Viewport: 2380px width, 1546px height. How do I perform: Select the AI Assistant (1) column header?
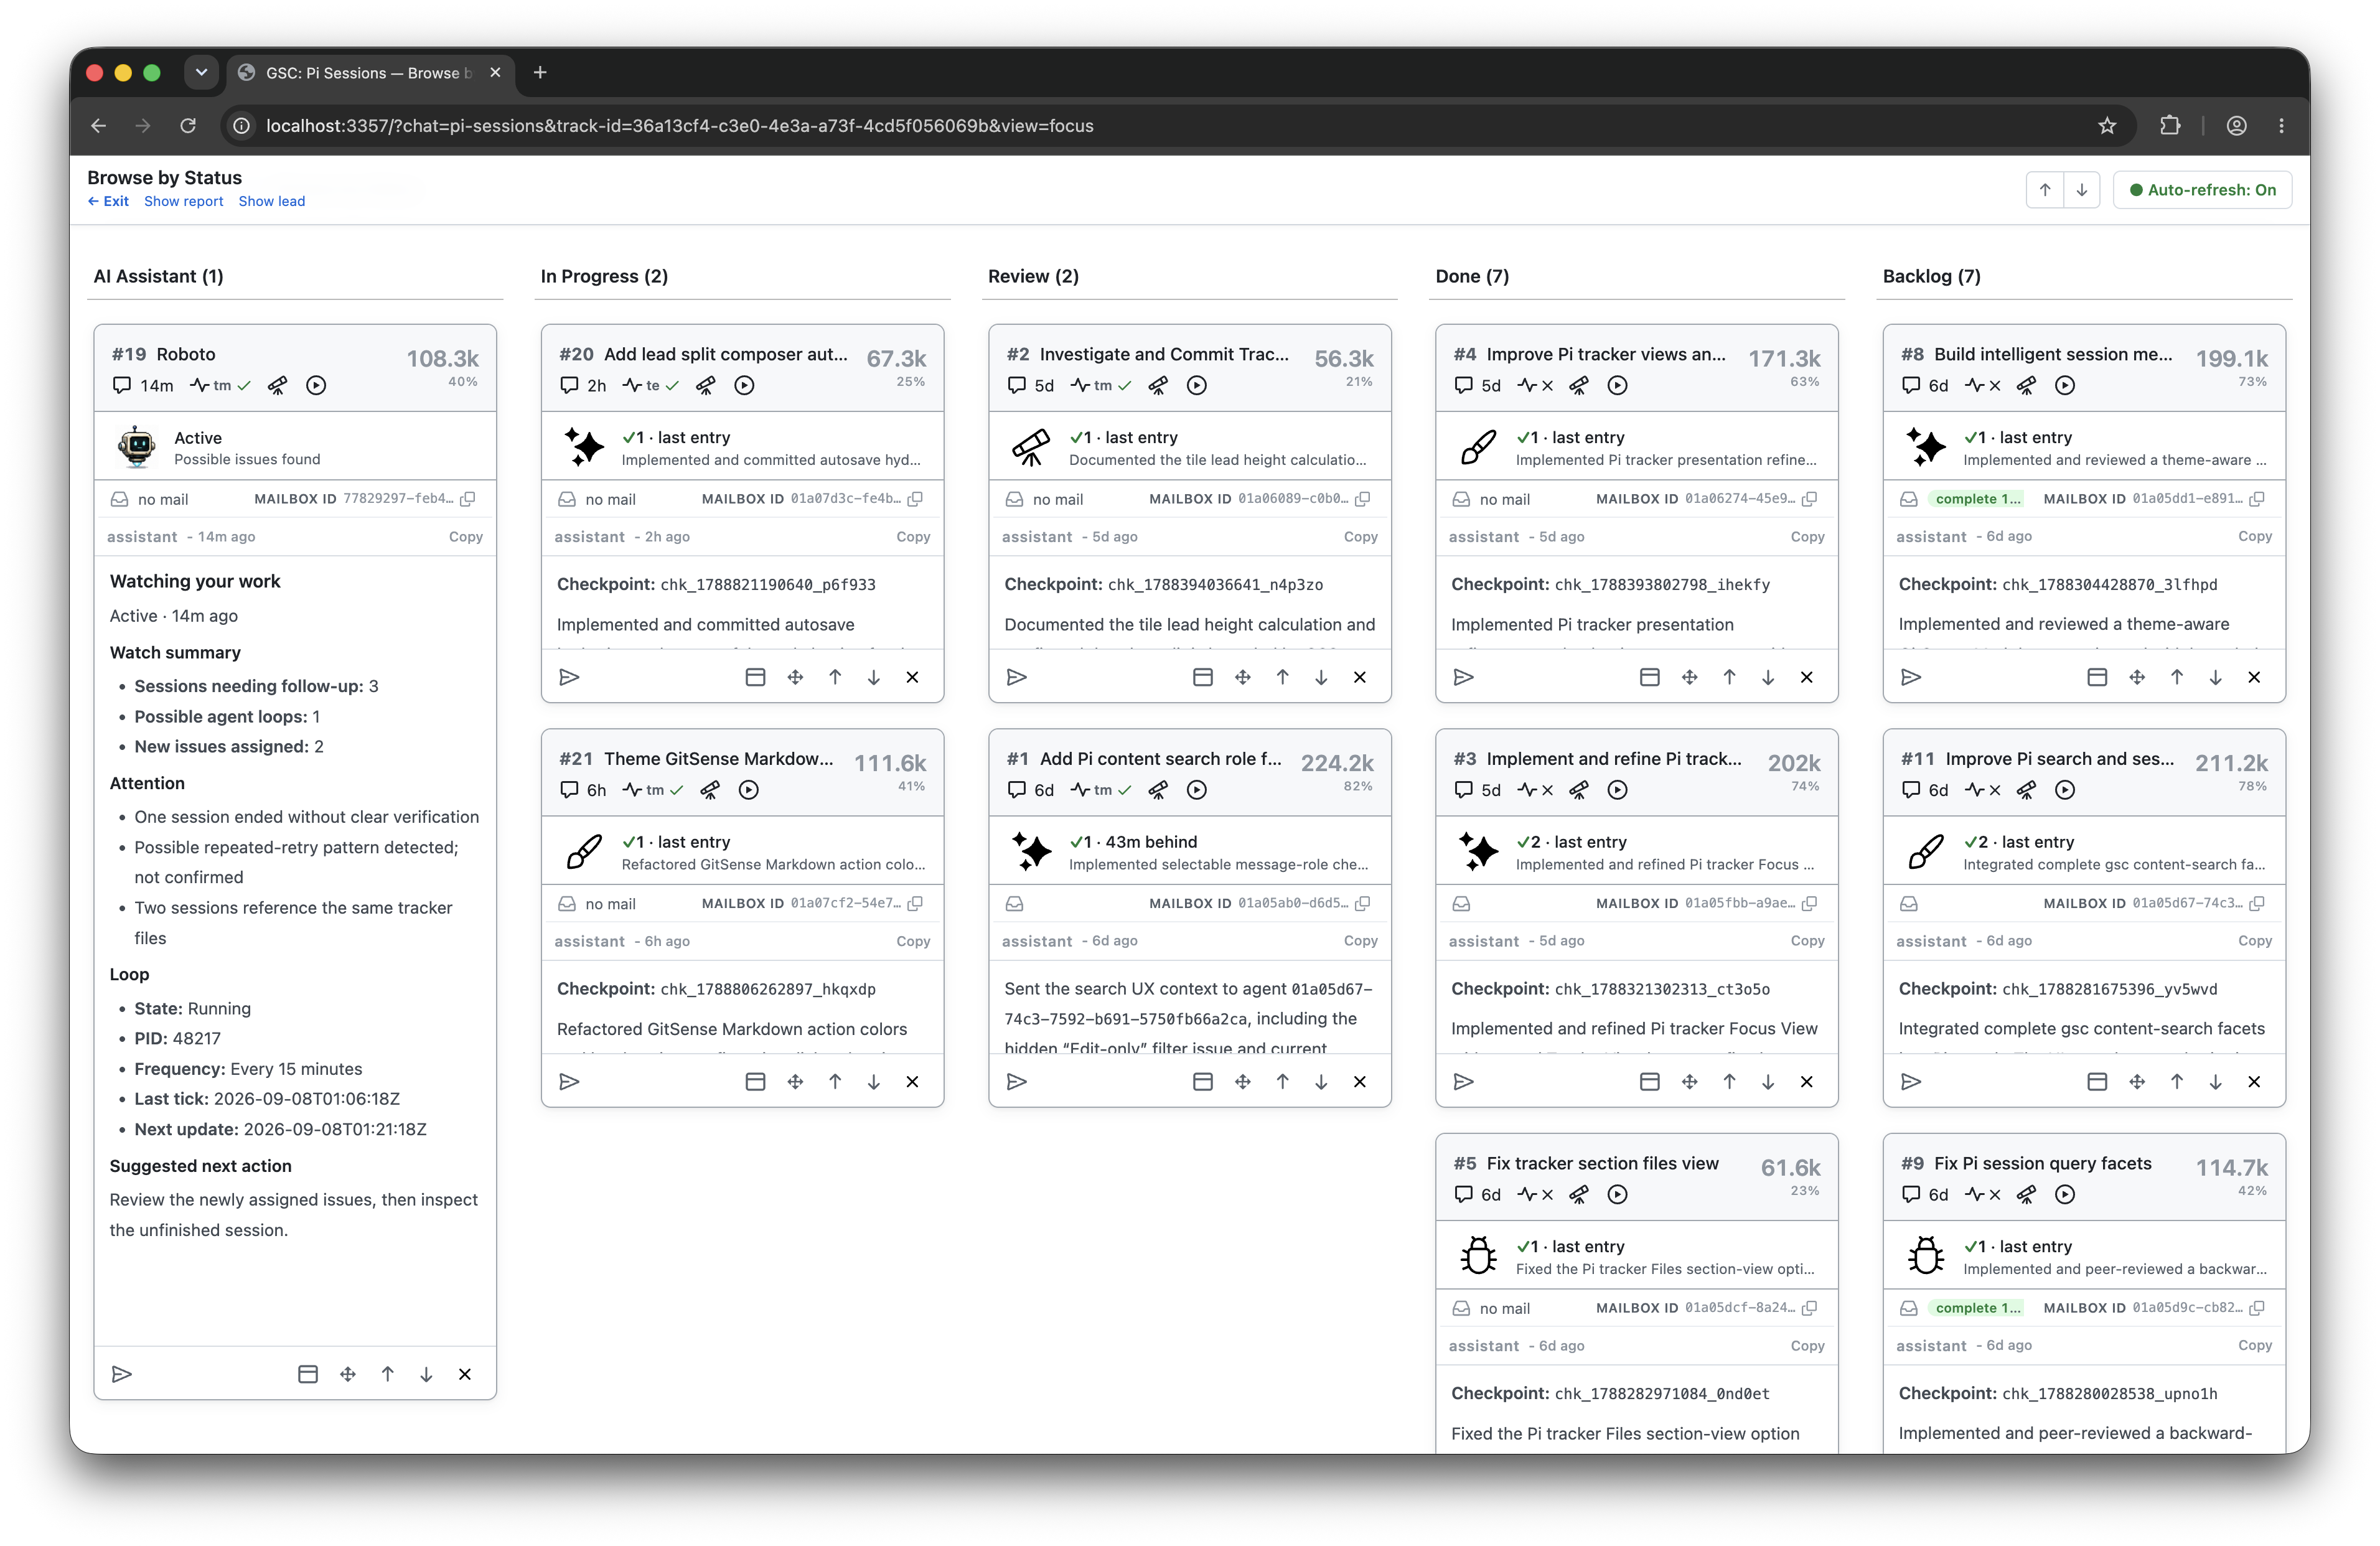coord(158,276)
